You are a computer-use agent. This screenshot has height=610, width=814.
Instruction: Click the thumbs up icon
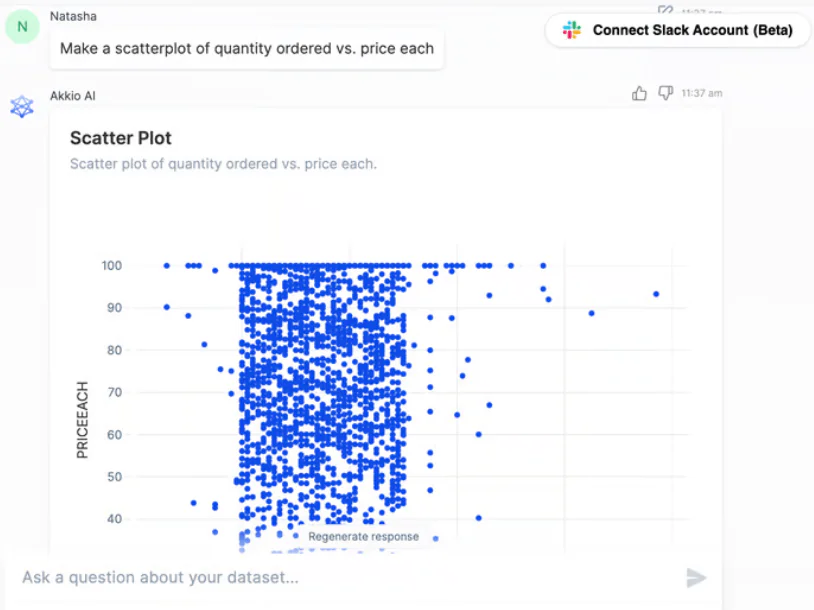[639, 93]
